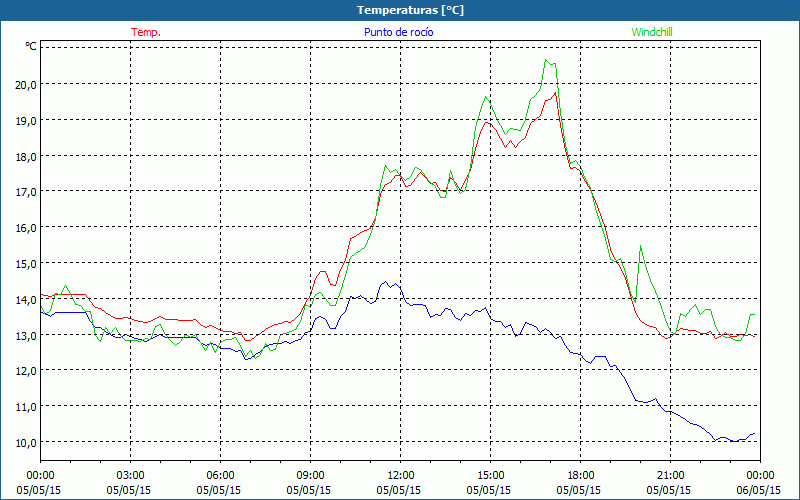This screenshot has width=800, height=500.
Task: Select the green 'Windchill' legend label
Action: (x=652, y=32)
